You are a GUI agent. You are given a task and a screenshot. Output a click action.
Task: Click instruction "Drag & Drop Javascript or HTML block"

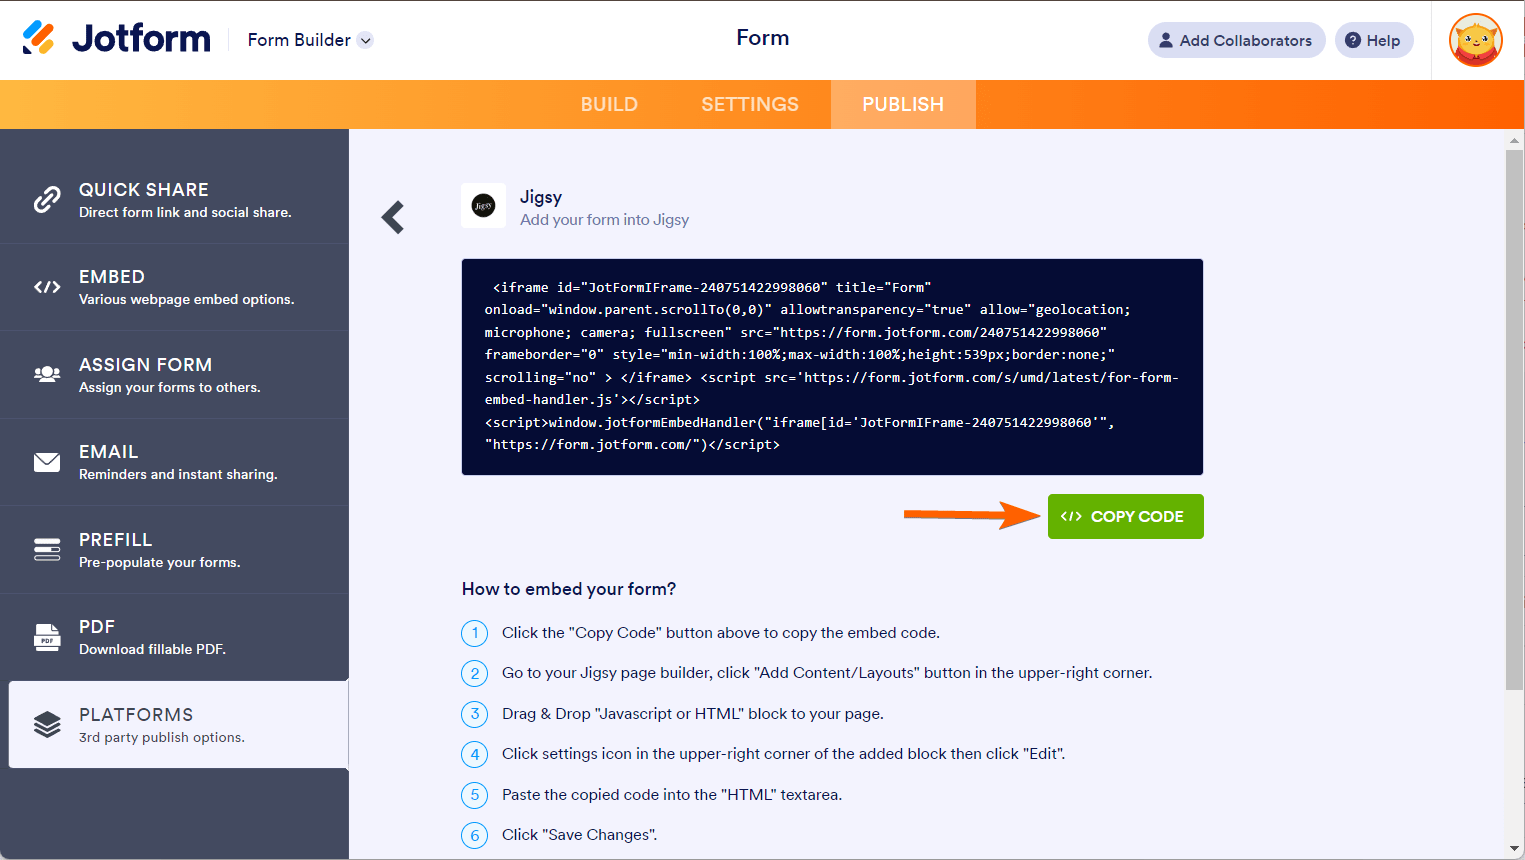point(693,714)
